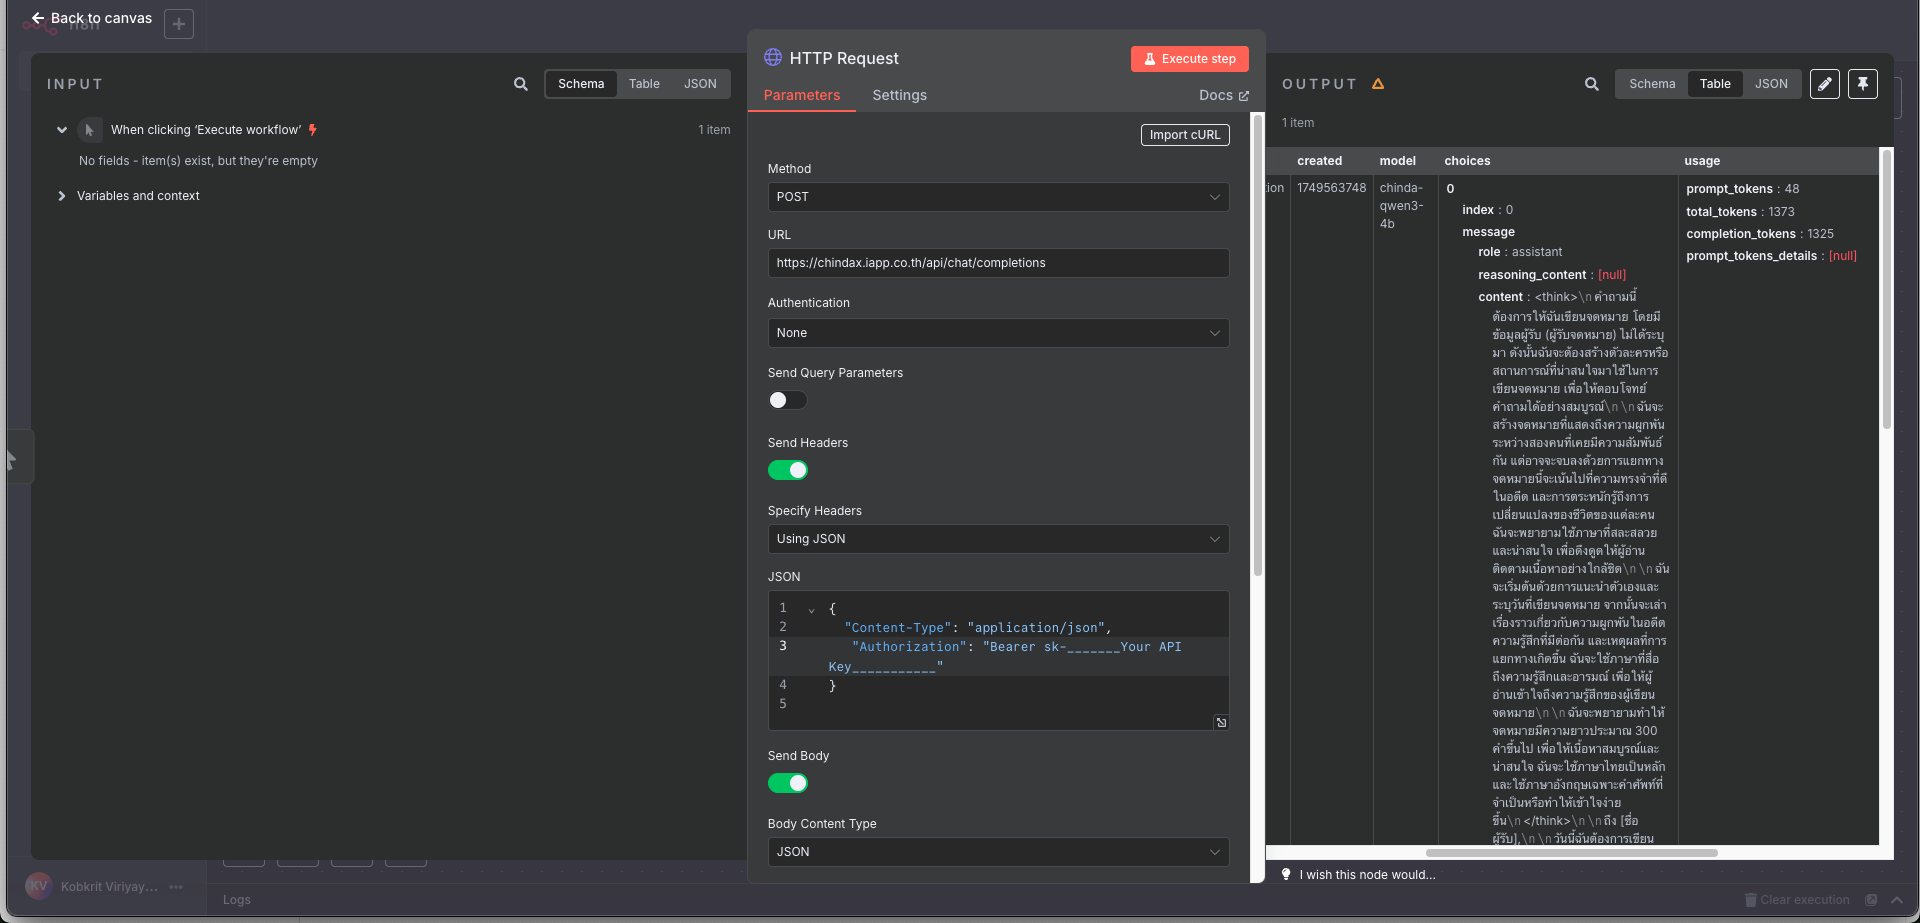Click the search icon in the Output panel
This screenshot has height=923, width=1920.
1591,84
